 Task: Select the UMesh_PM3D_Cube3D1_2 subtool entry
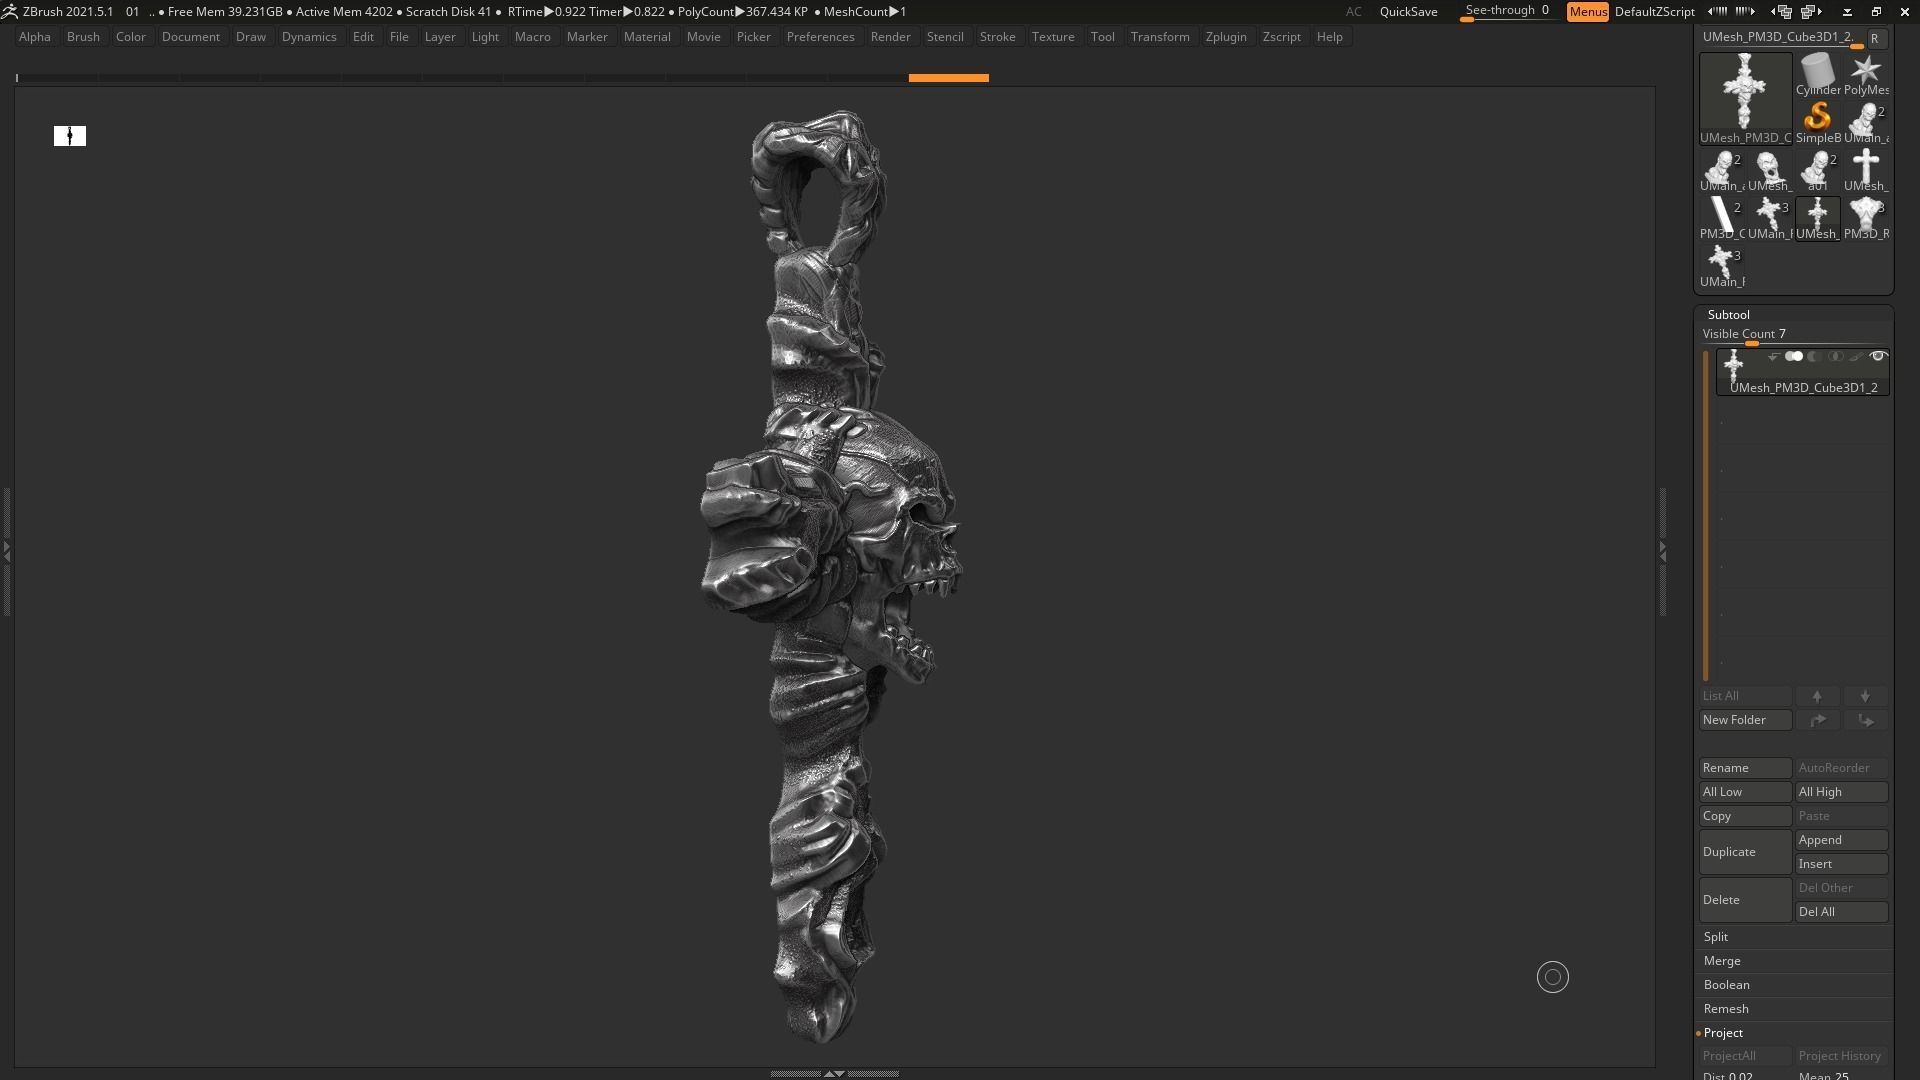click(1803, 372)
